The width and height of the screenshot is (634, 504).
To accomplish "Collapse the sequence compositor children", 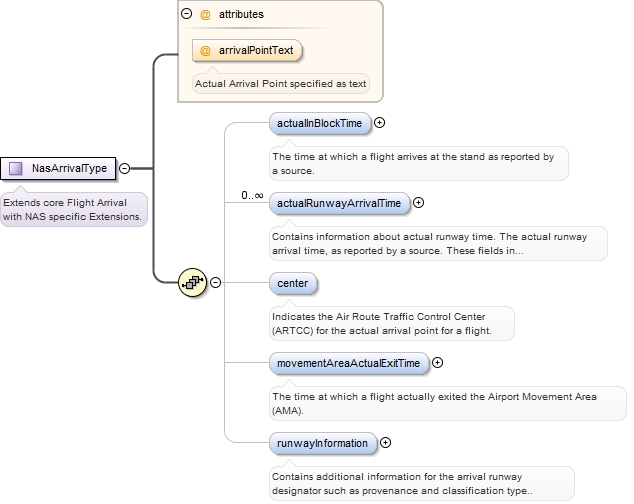I will tap(215, 282).
